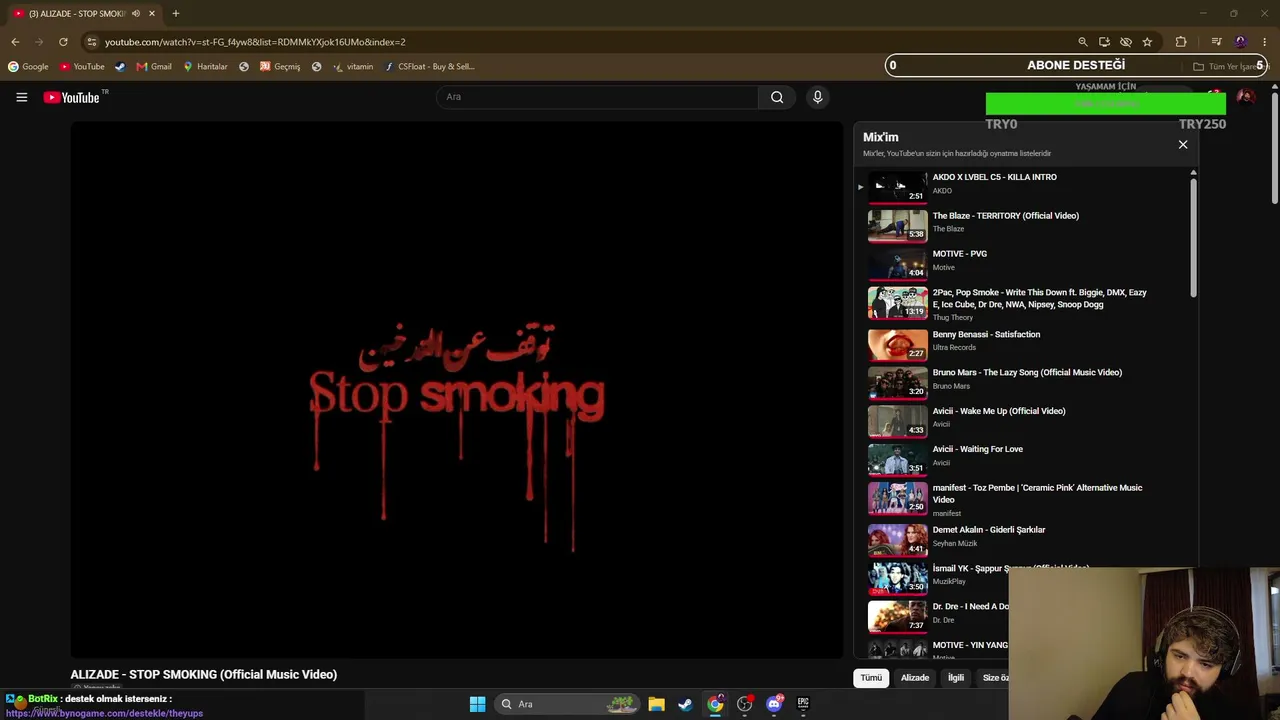
Task: Open Steam from the taskbar
Action: (685, 704)
